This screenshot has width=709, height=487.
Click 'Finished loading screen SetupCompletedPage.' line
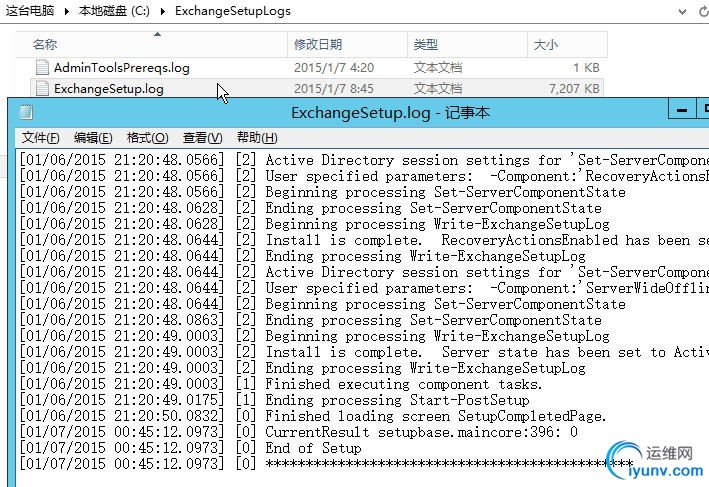(436, 416)
